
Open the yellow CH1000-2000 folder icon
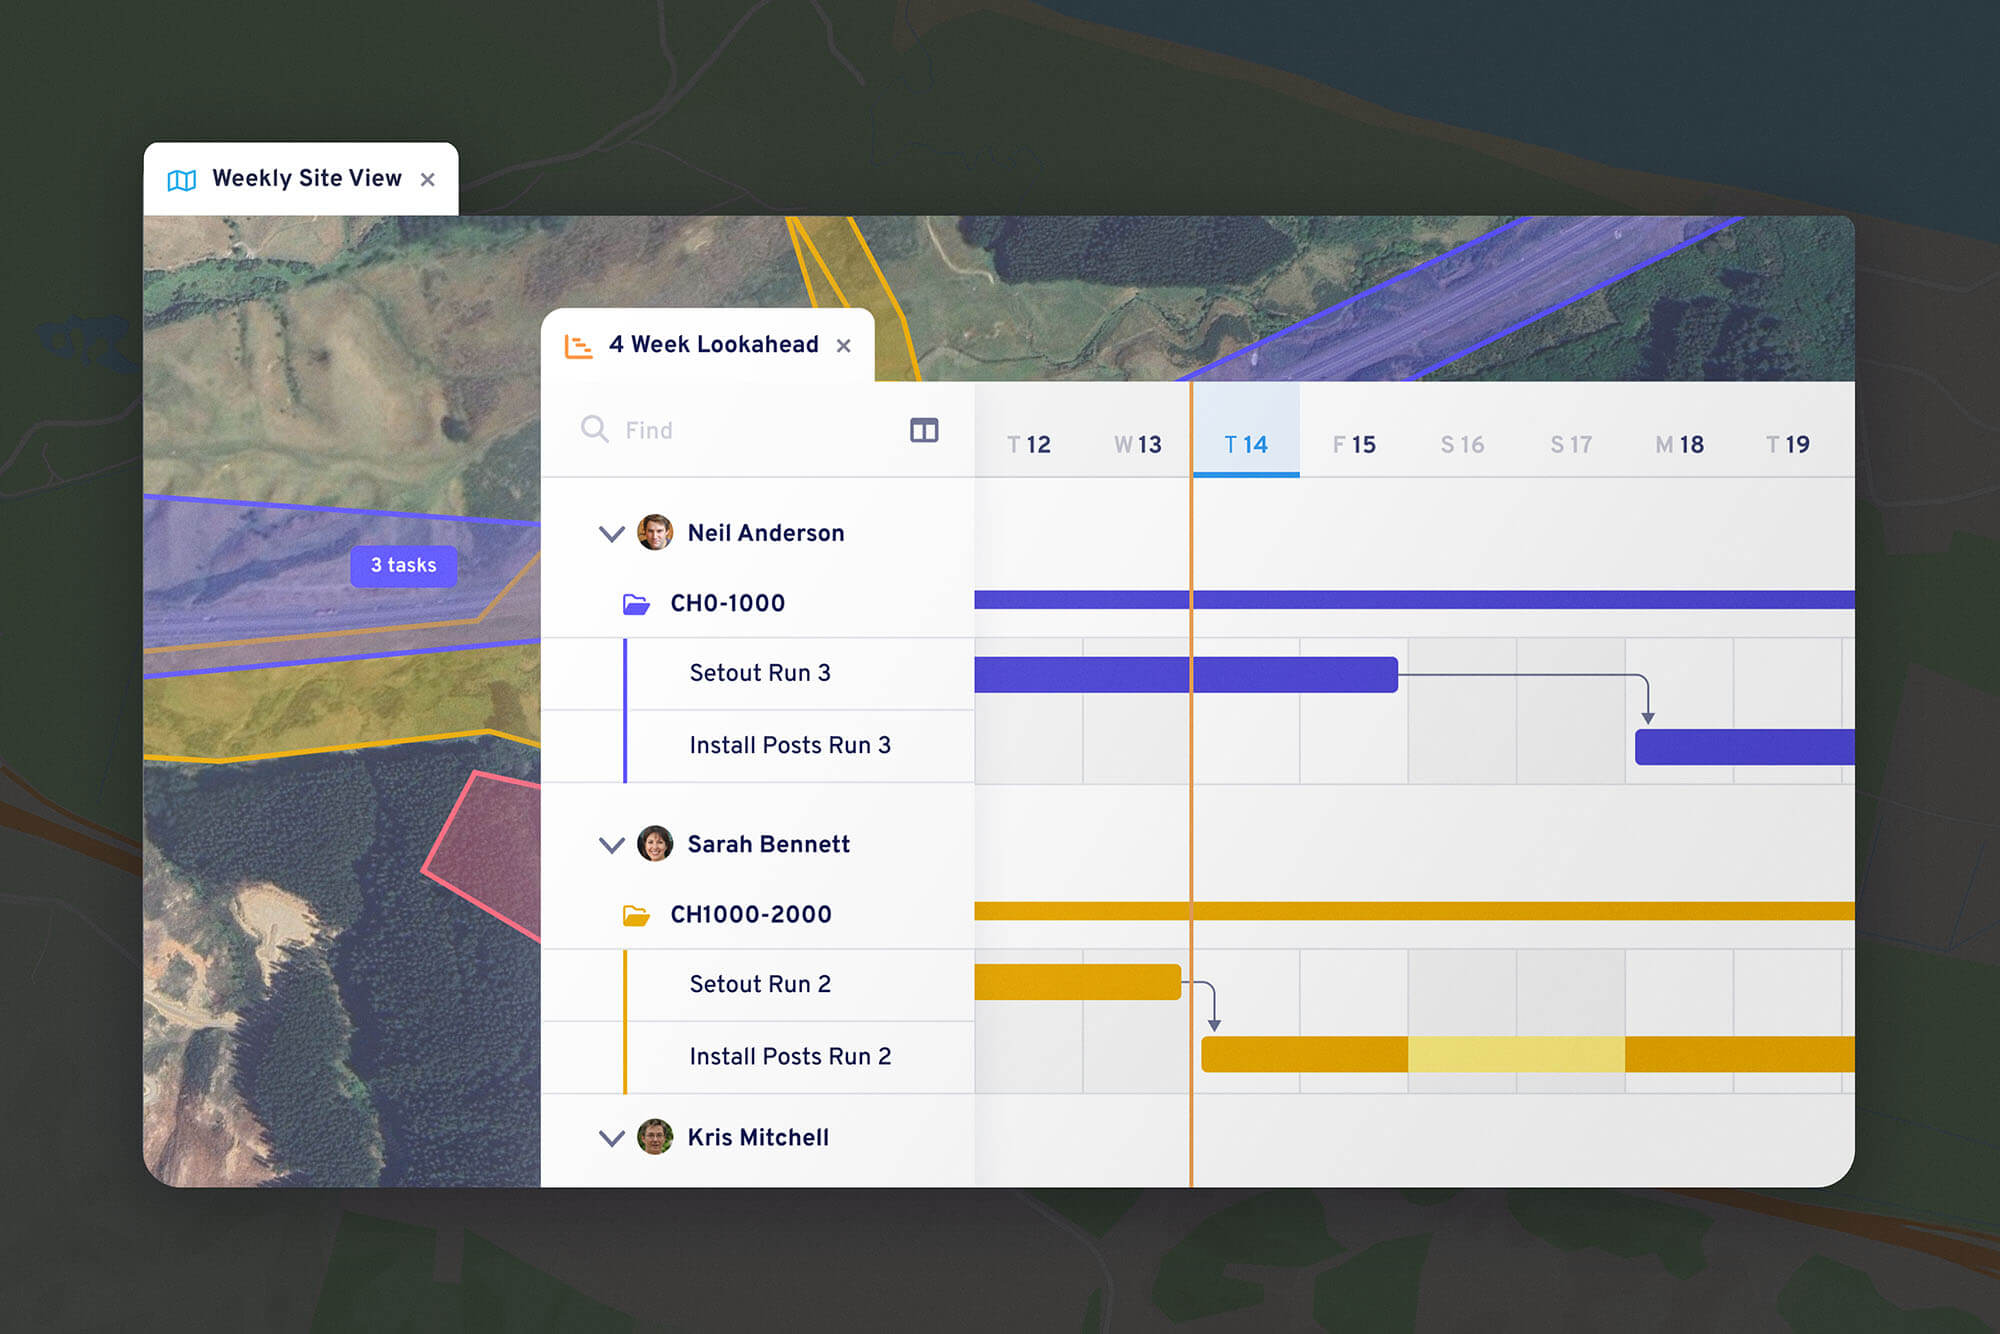(x=636, y=915)
